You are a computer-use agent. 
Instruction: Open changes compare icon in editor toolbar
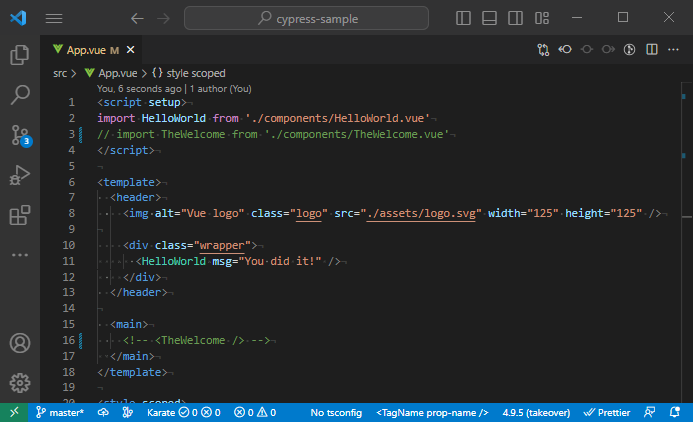[x=543, y=49]
